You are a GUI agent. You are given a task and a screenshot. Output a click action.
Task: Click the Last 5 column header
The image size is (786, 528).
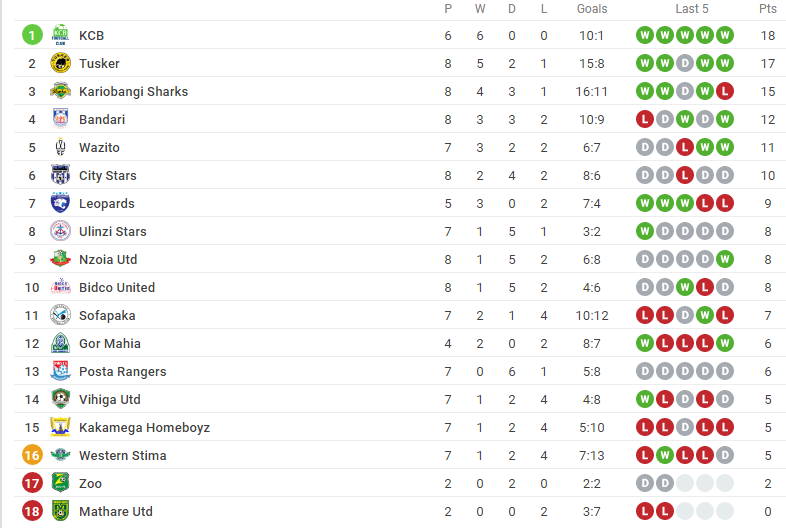point(692,9)
